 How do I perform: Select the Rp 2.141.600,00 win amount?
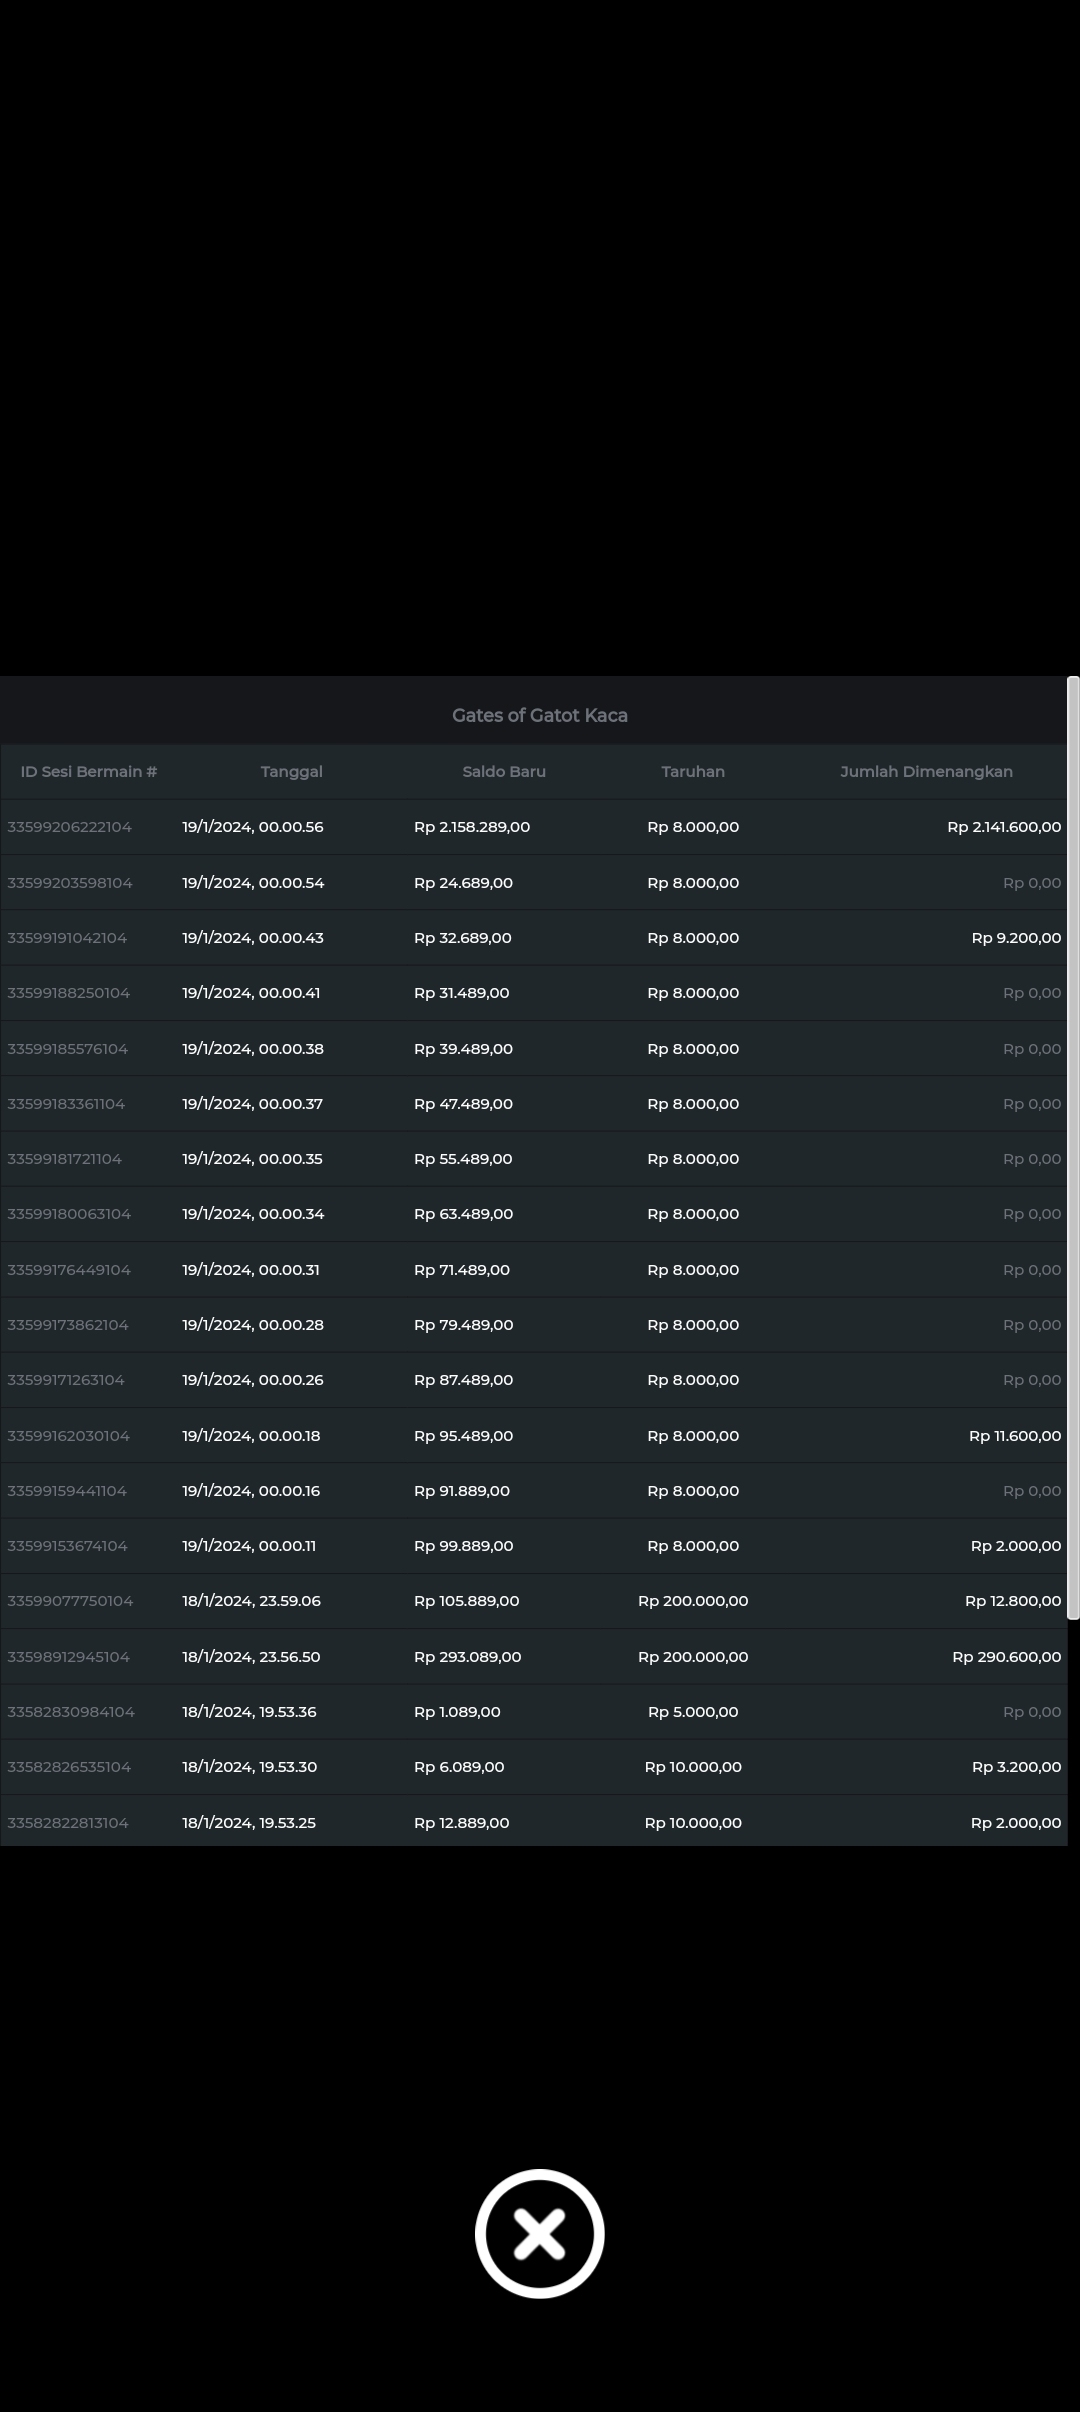[x=1003, y=827]
